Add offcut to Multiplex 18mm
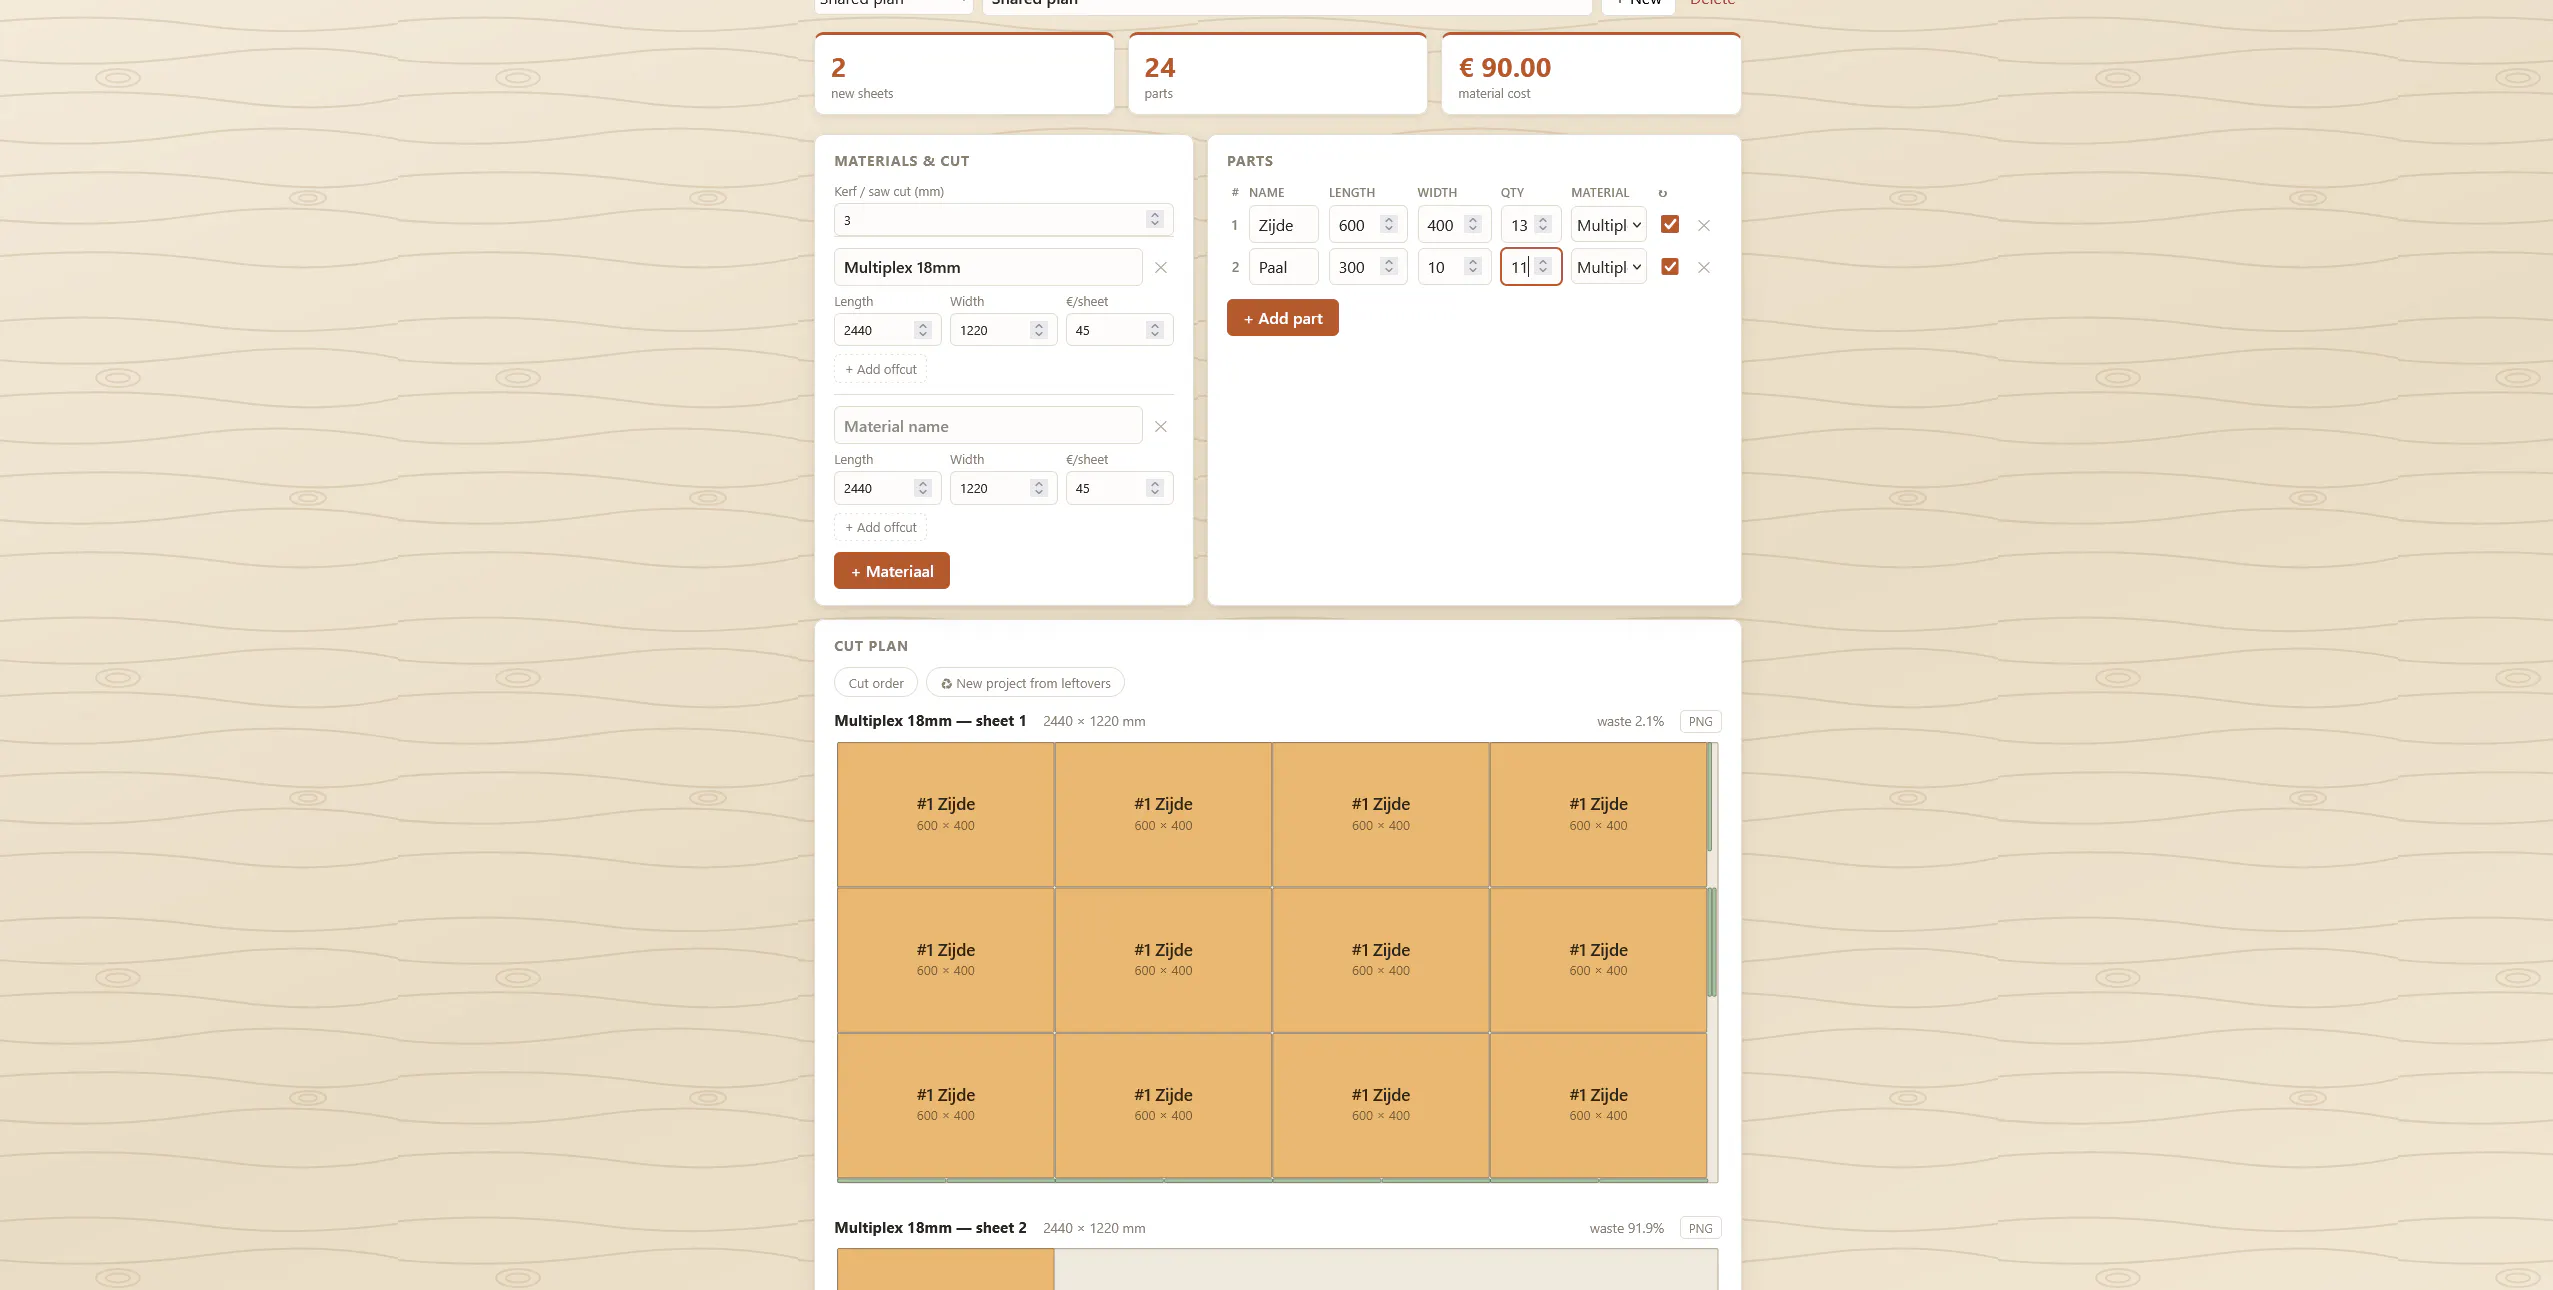The height and width of the screenshot is (1290, 2553). pos(880,369)
